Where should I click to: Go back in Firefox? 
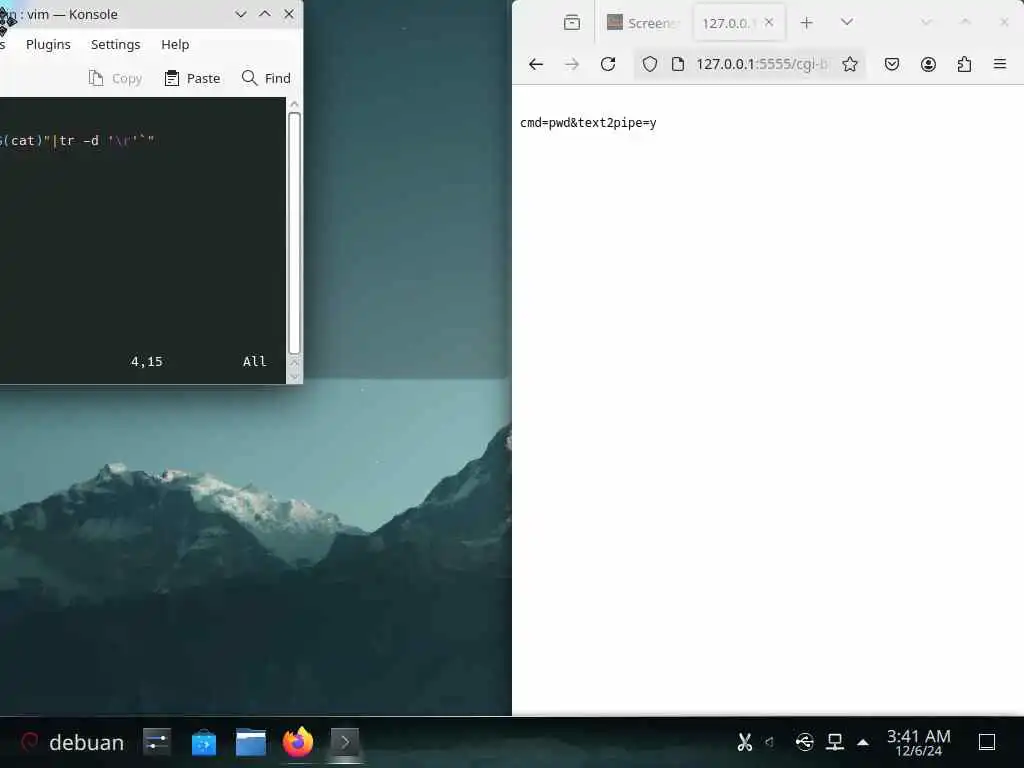point(536,64)
